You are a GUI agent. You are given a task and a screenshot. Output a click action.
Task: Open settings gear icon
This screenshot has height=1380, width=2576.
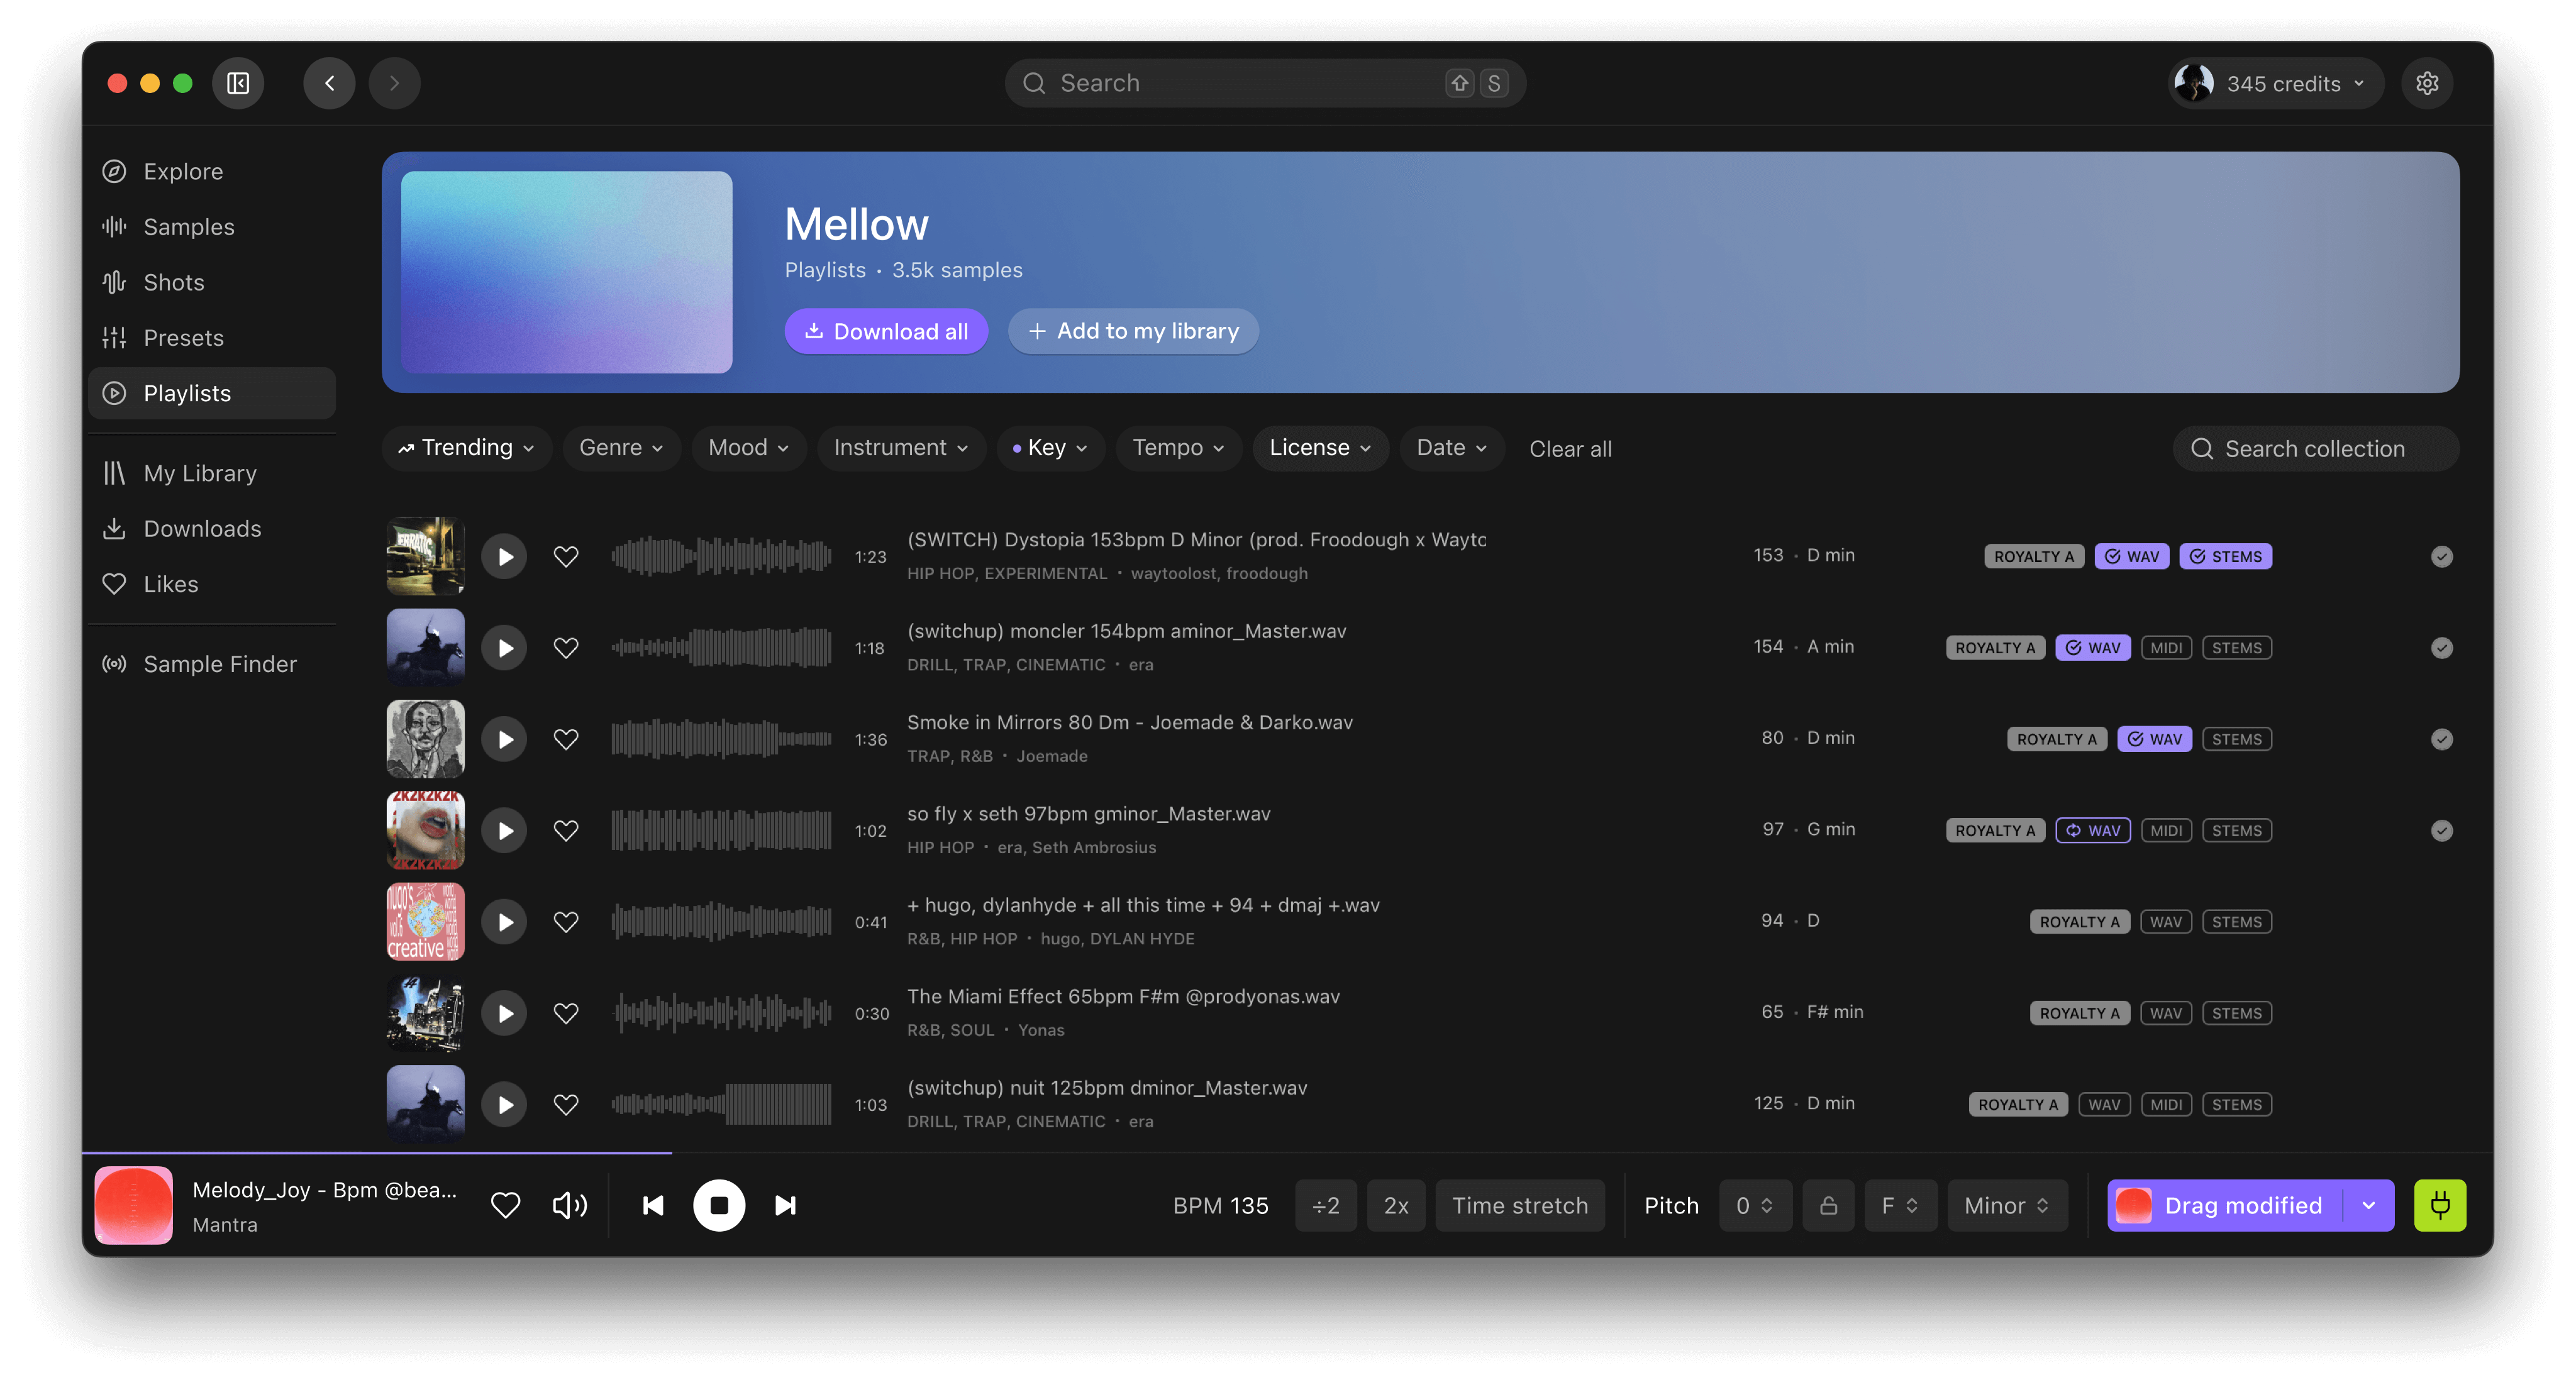point(2427,83)
